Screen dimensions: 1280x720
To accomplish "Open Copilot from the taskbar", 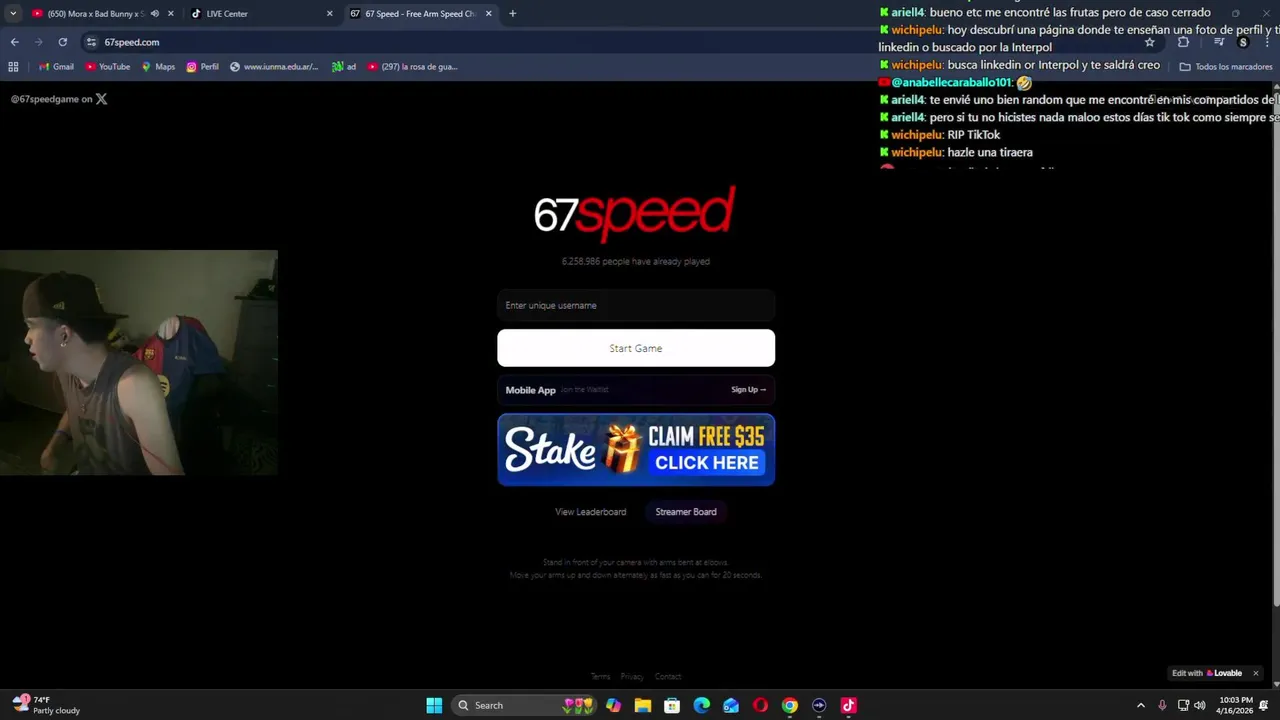I will click(x=613, y=705).
